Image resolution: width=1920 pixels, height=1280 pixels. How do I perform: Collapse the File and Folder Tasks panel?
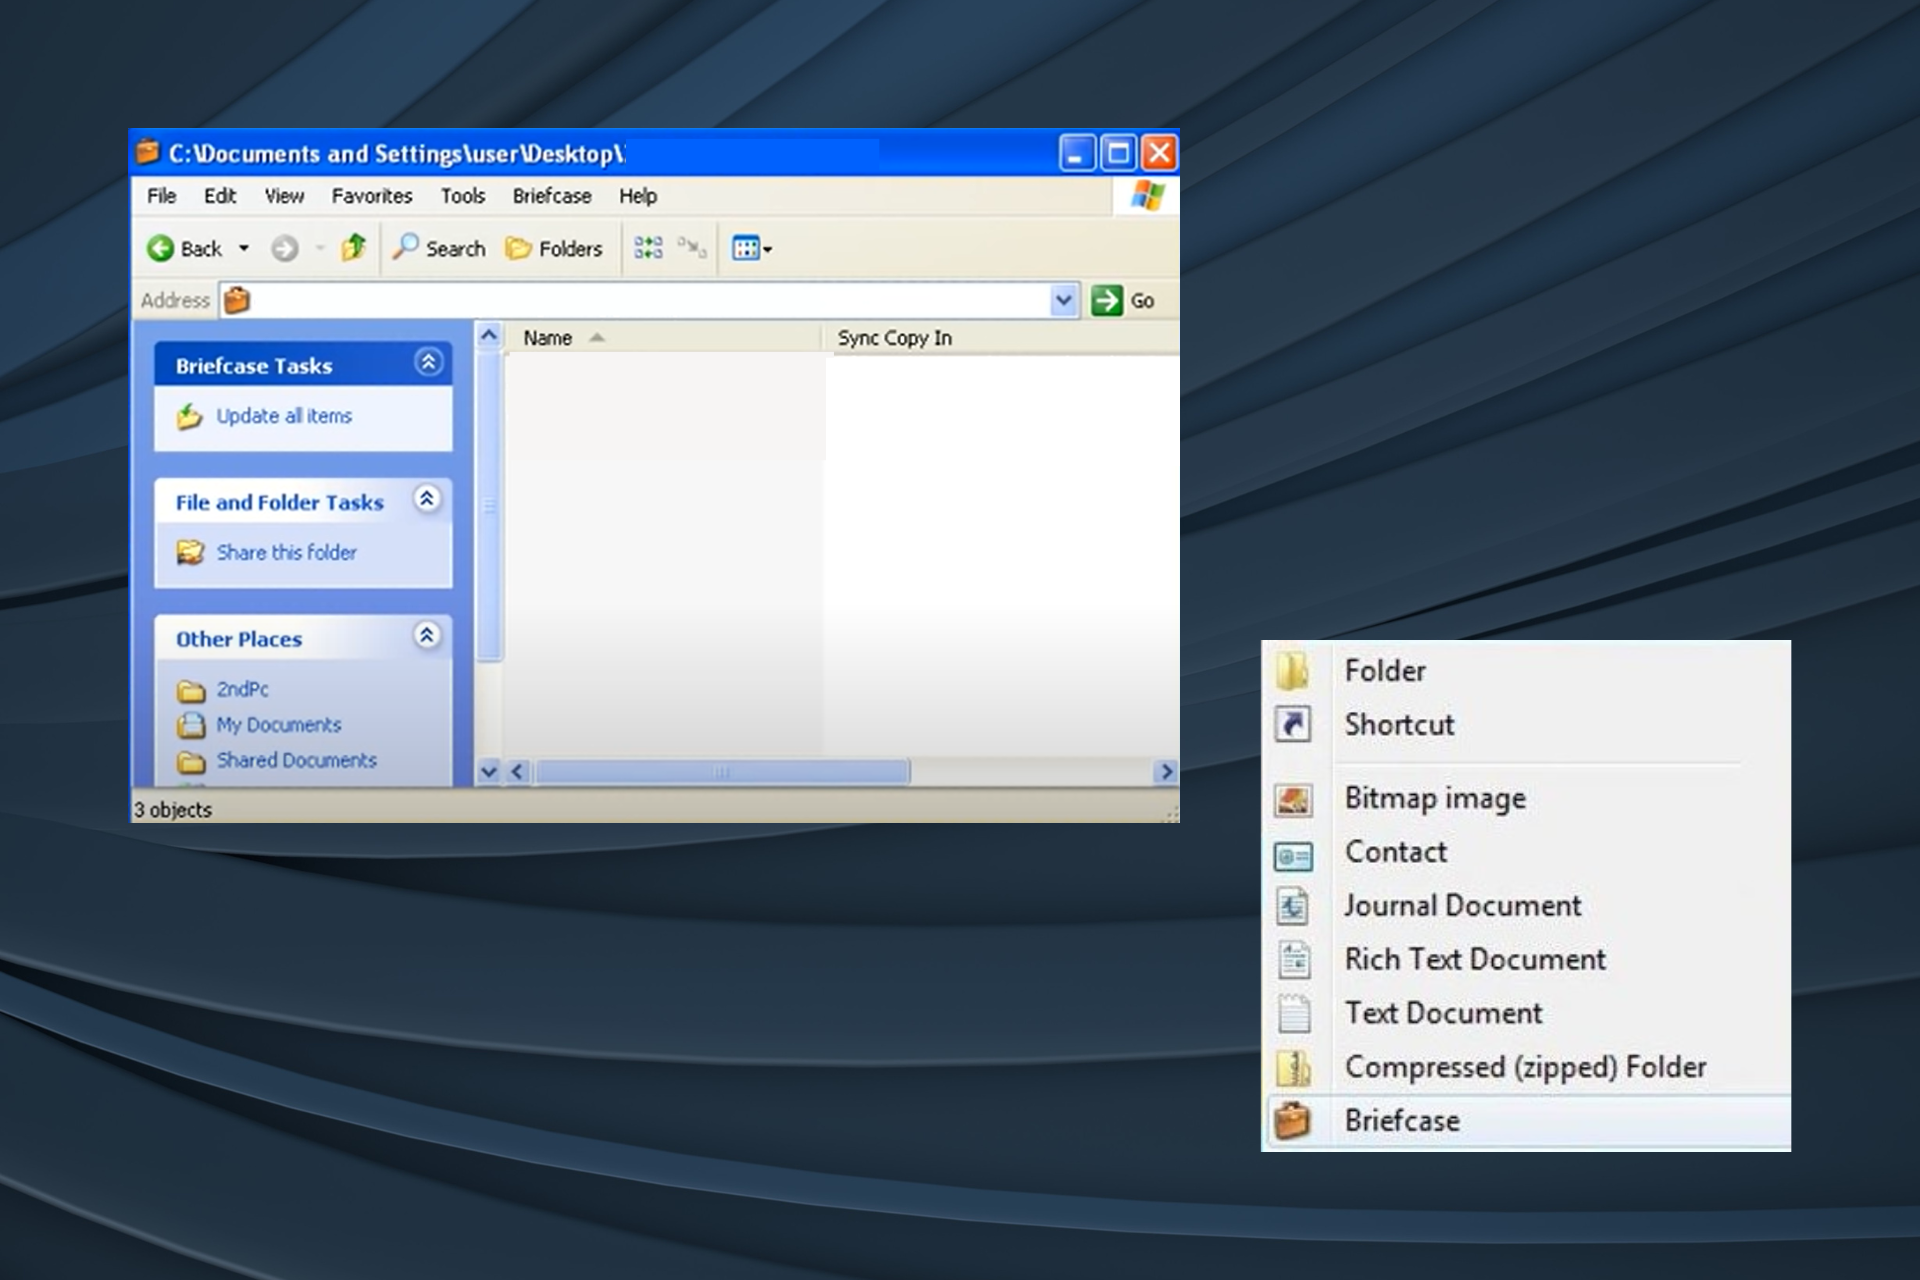(x=427, y=499)
